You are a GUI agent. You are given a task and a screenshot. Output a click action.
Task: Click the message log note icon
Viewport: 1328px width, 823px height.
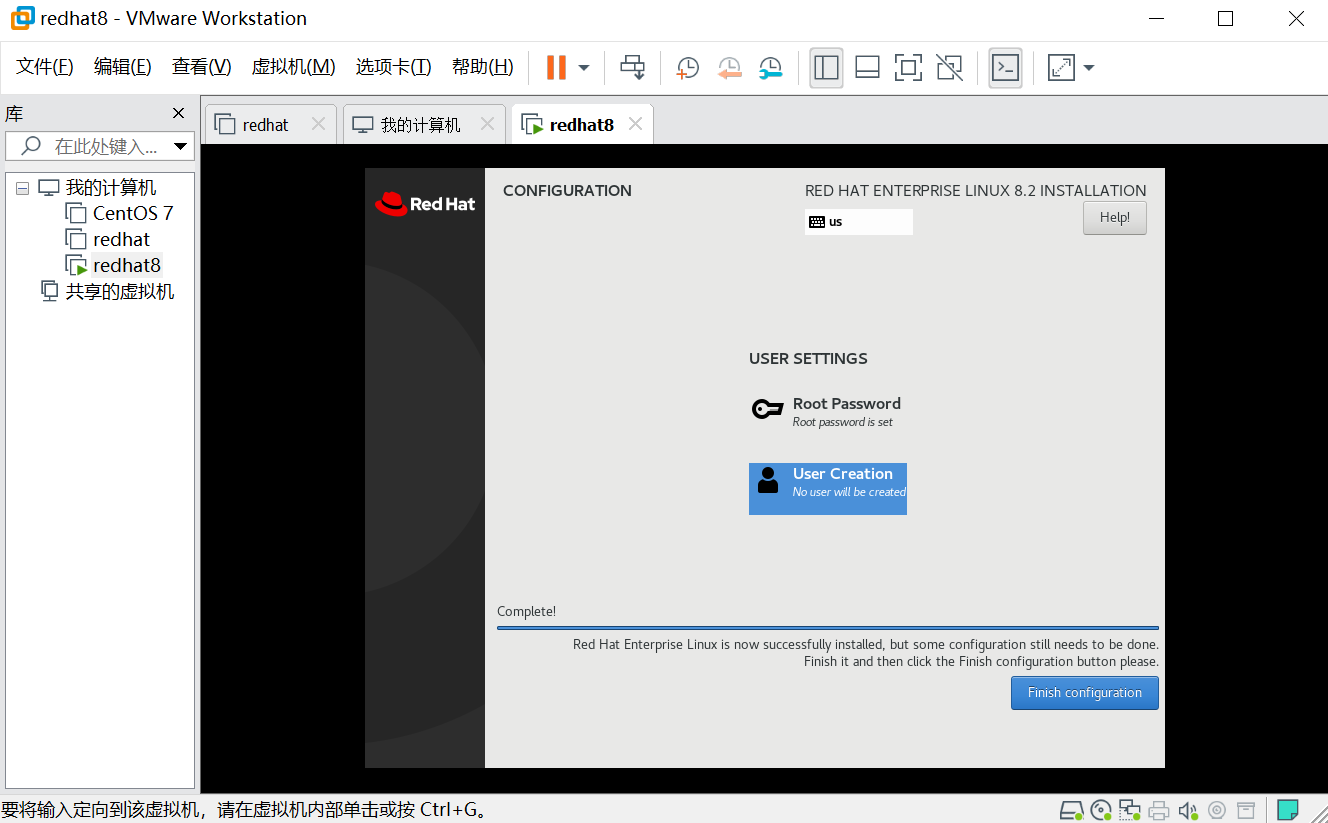pos(1288,810)
